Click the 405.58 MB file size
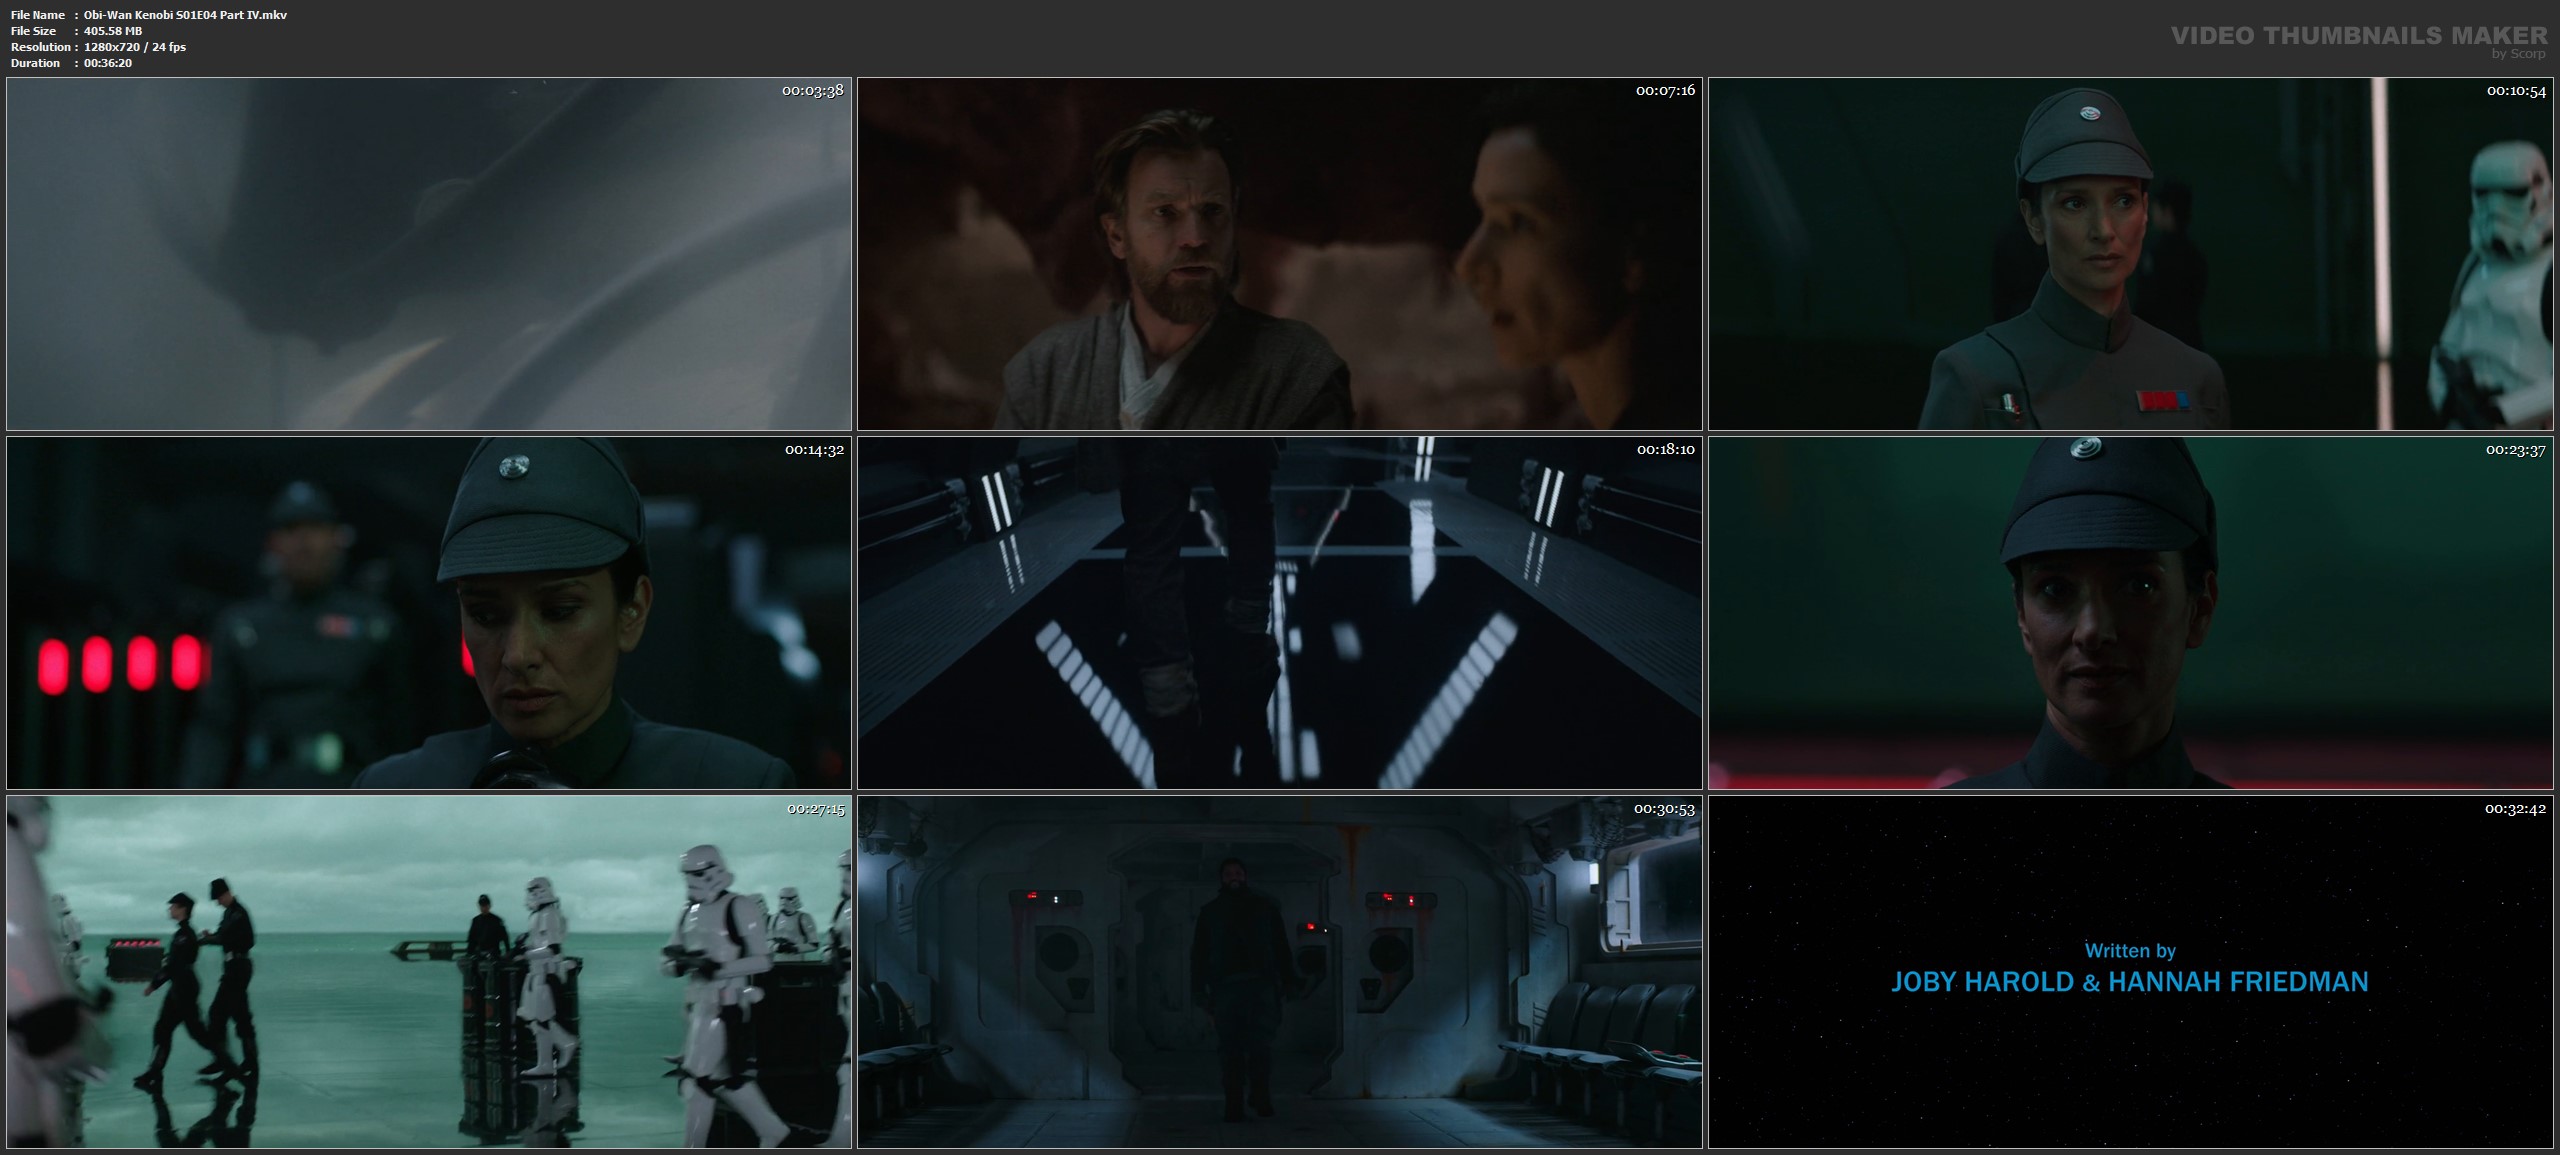This screenshot has height=1155, width=2560. pyautogui.click(x=113, y=31)
